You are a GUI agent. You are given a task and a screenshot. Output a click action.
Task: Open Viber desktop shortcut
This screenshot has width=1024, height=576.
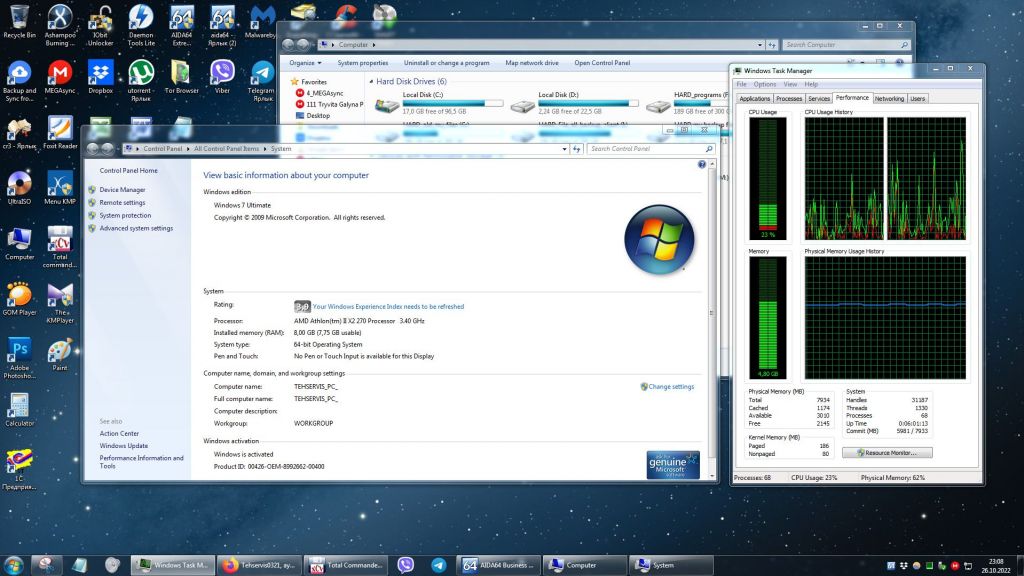(x=222, y=77)
